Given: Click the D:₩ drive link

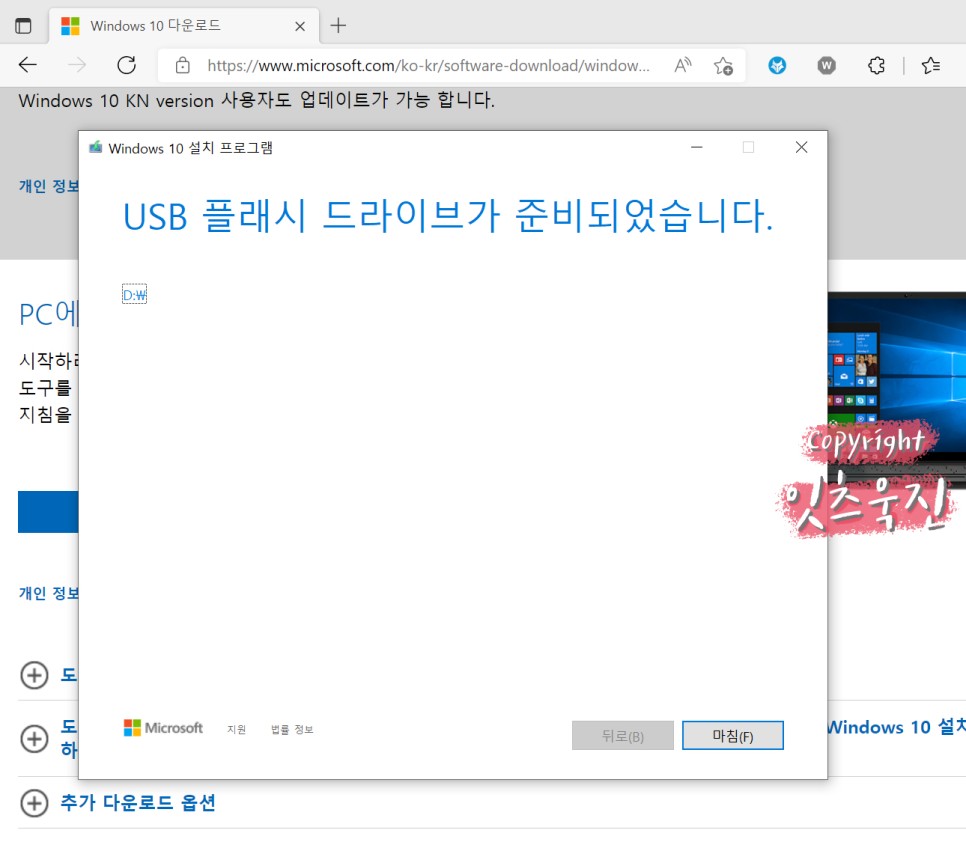Looking at the screenshot, I should (x=134, y=295).
